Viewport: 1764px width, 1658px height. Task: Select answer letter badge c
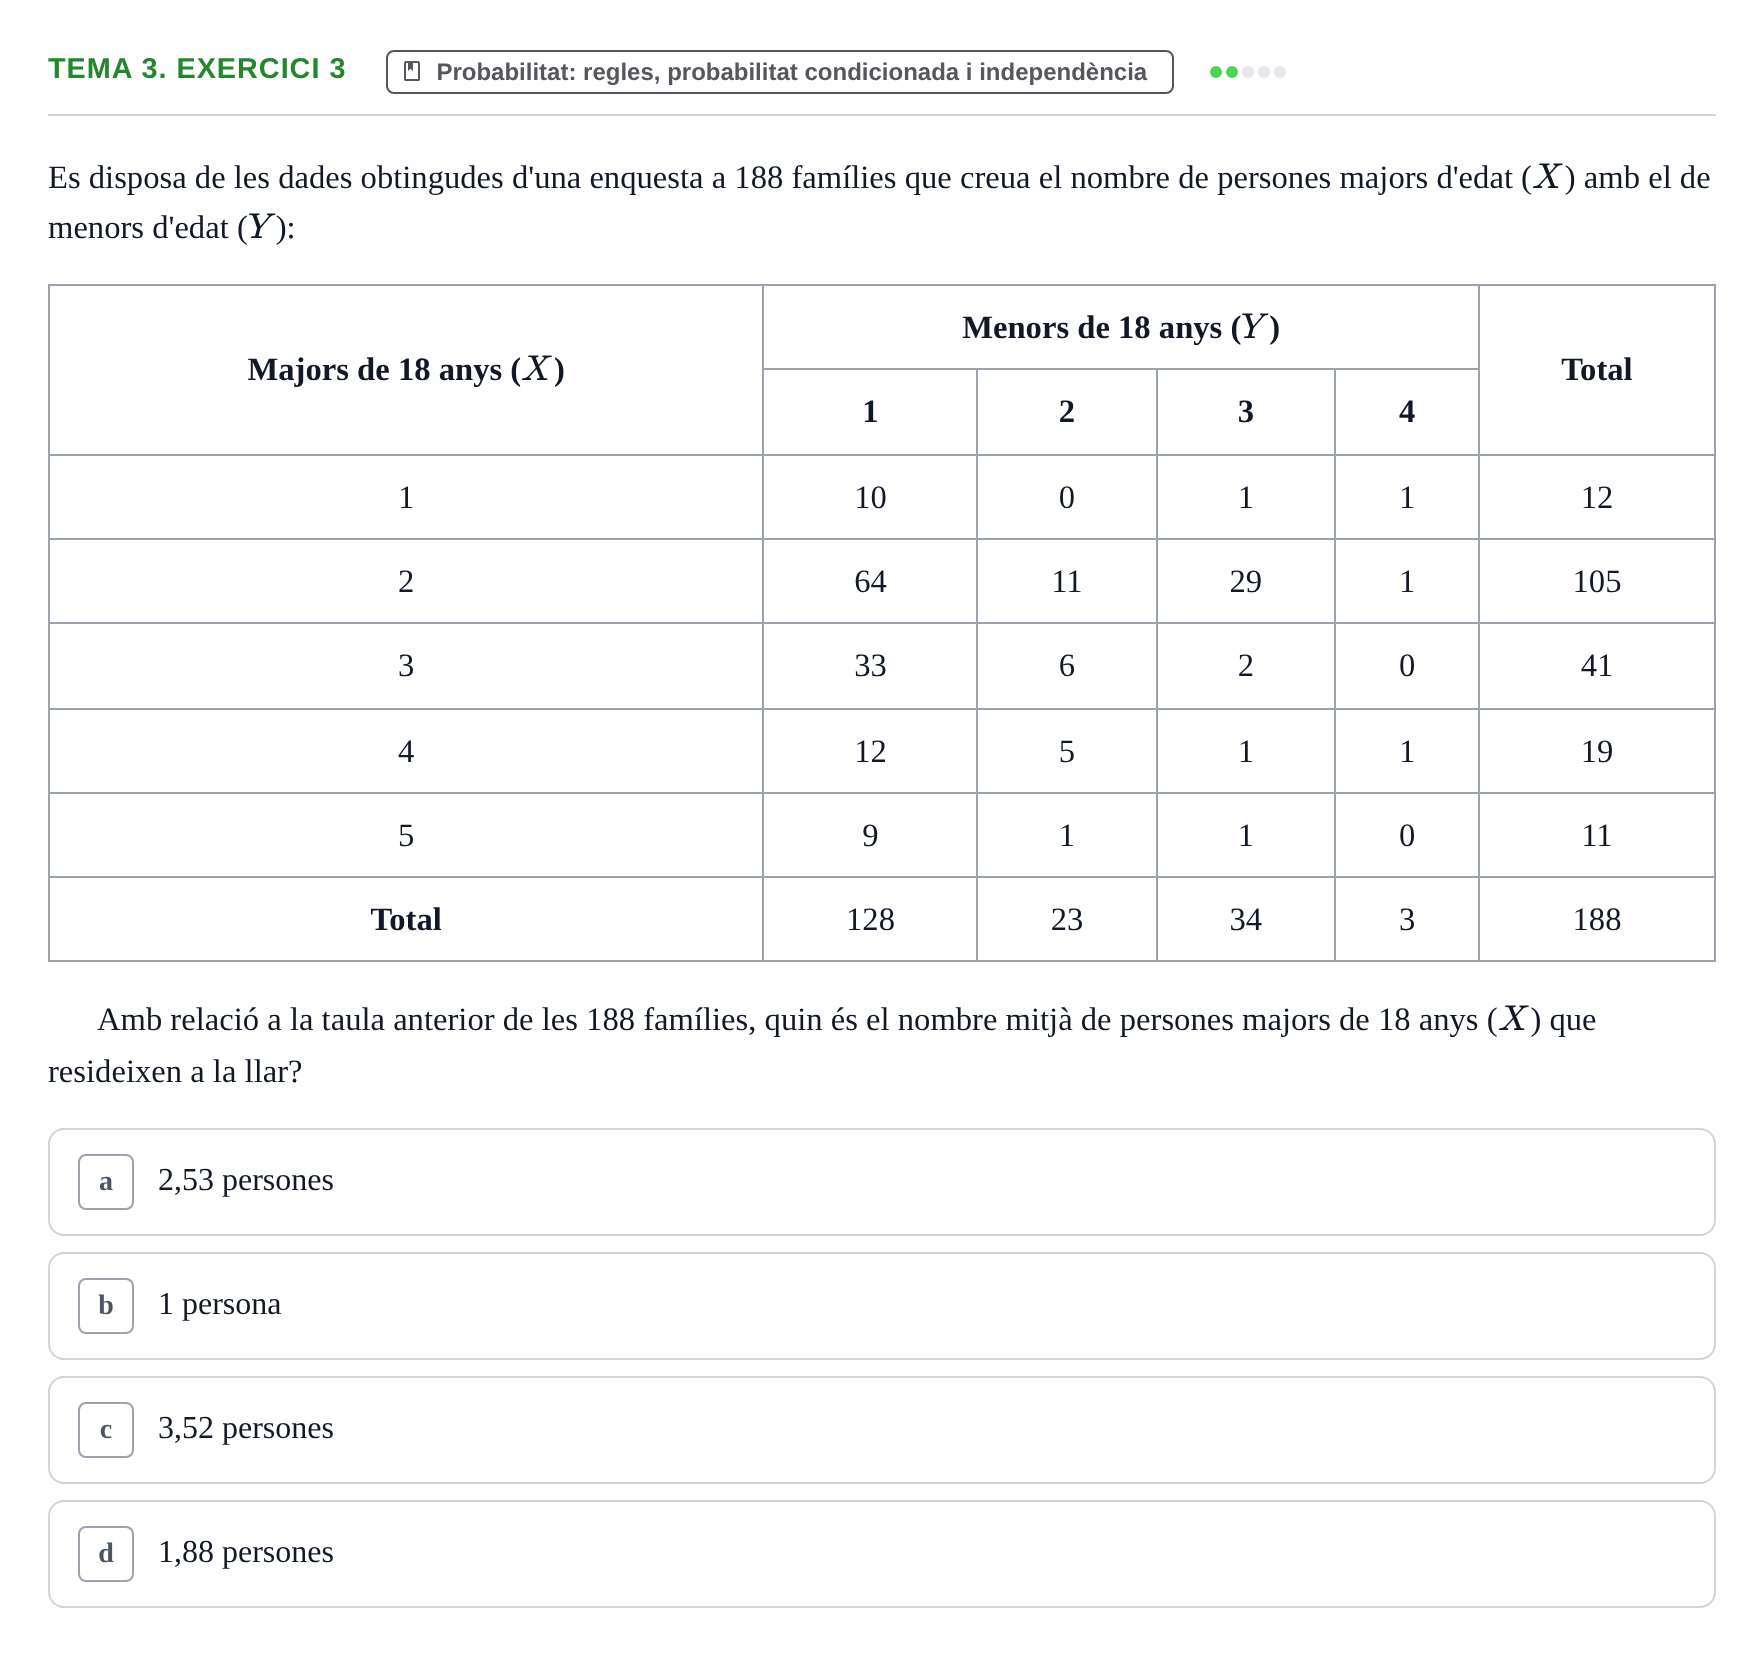point(106,1430)
